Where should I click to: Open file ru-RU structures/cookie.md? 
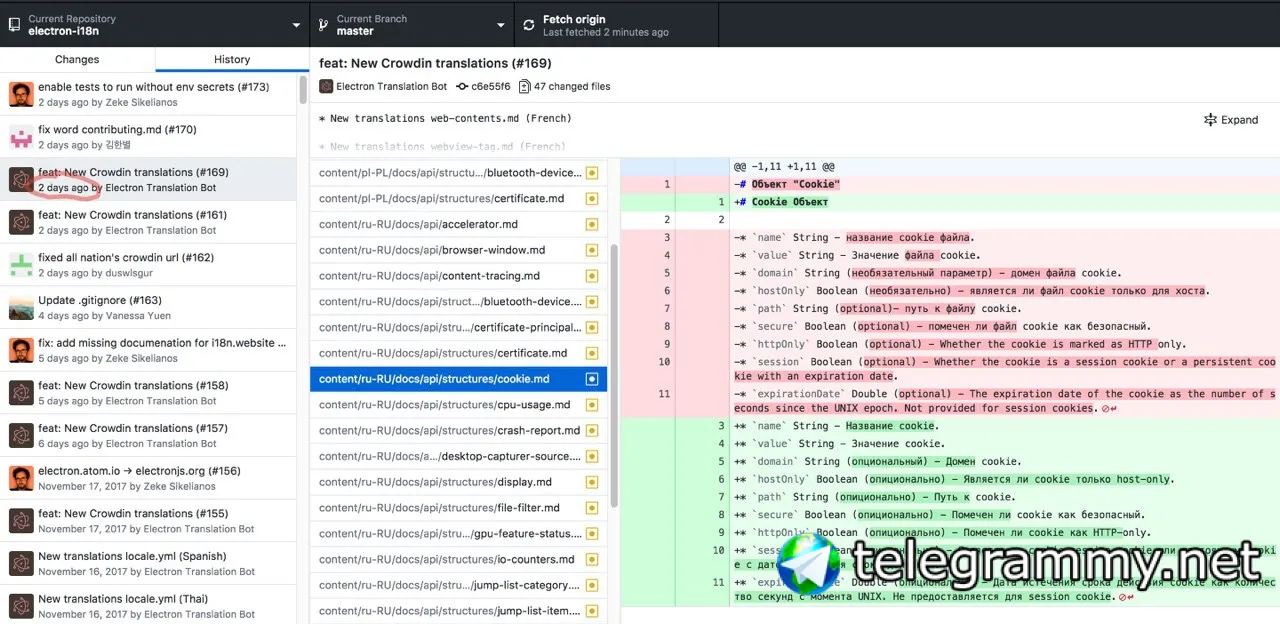458,379
